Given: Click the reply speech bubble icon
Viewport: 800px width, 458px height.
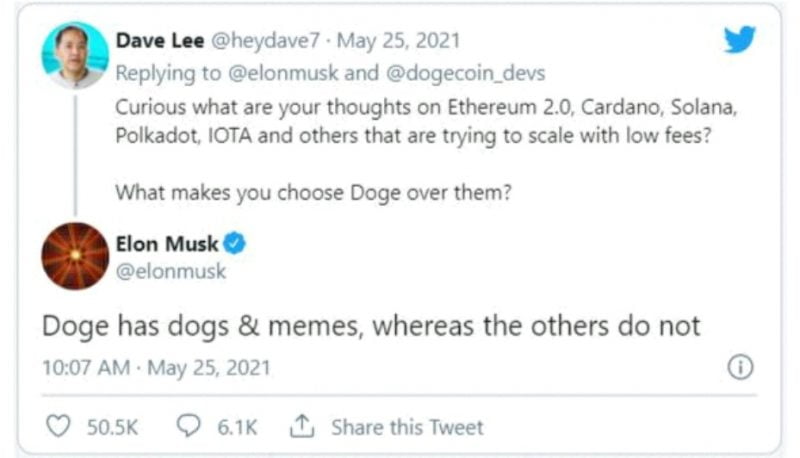Looking at the screenshot, I should click(190, 427).
